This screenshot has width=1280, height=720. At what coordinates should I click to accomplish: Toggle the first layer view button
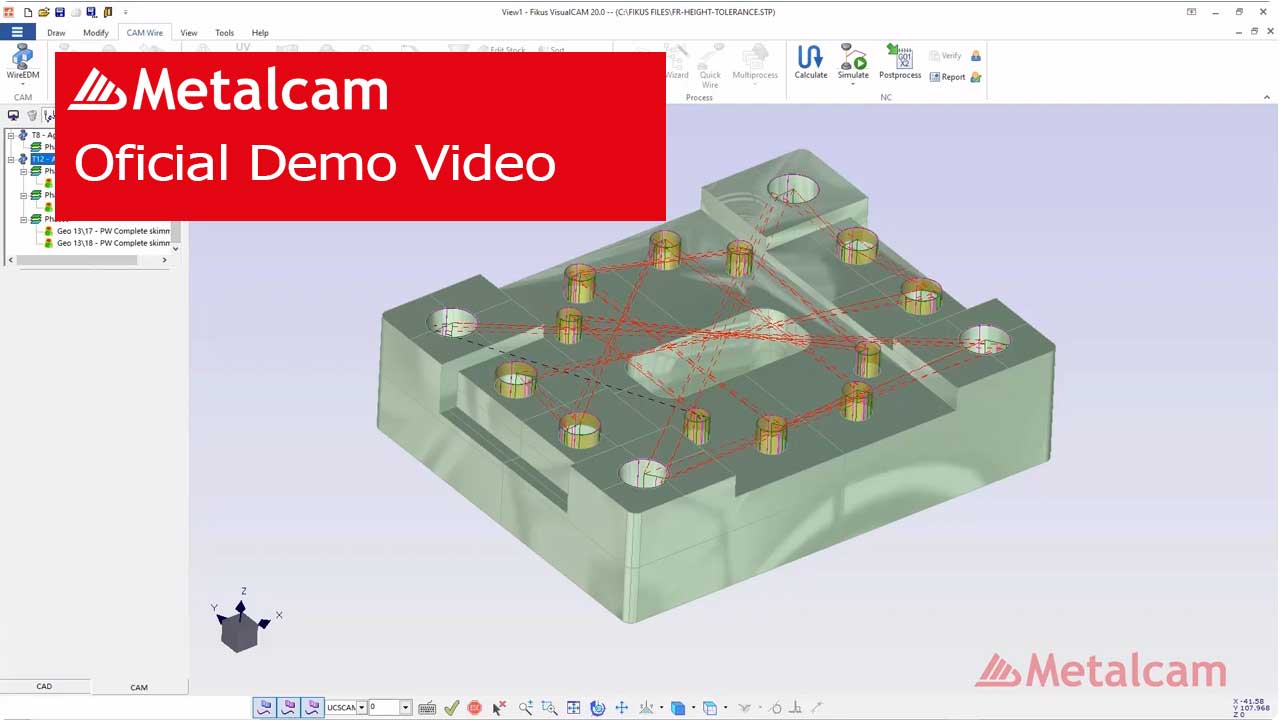pyautogui.click(x=264, y=707)
